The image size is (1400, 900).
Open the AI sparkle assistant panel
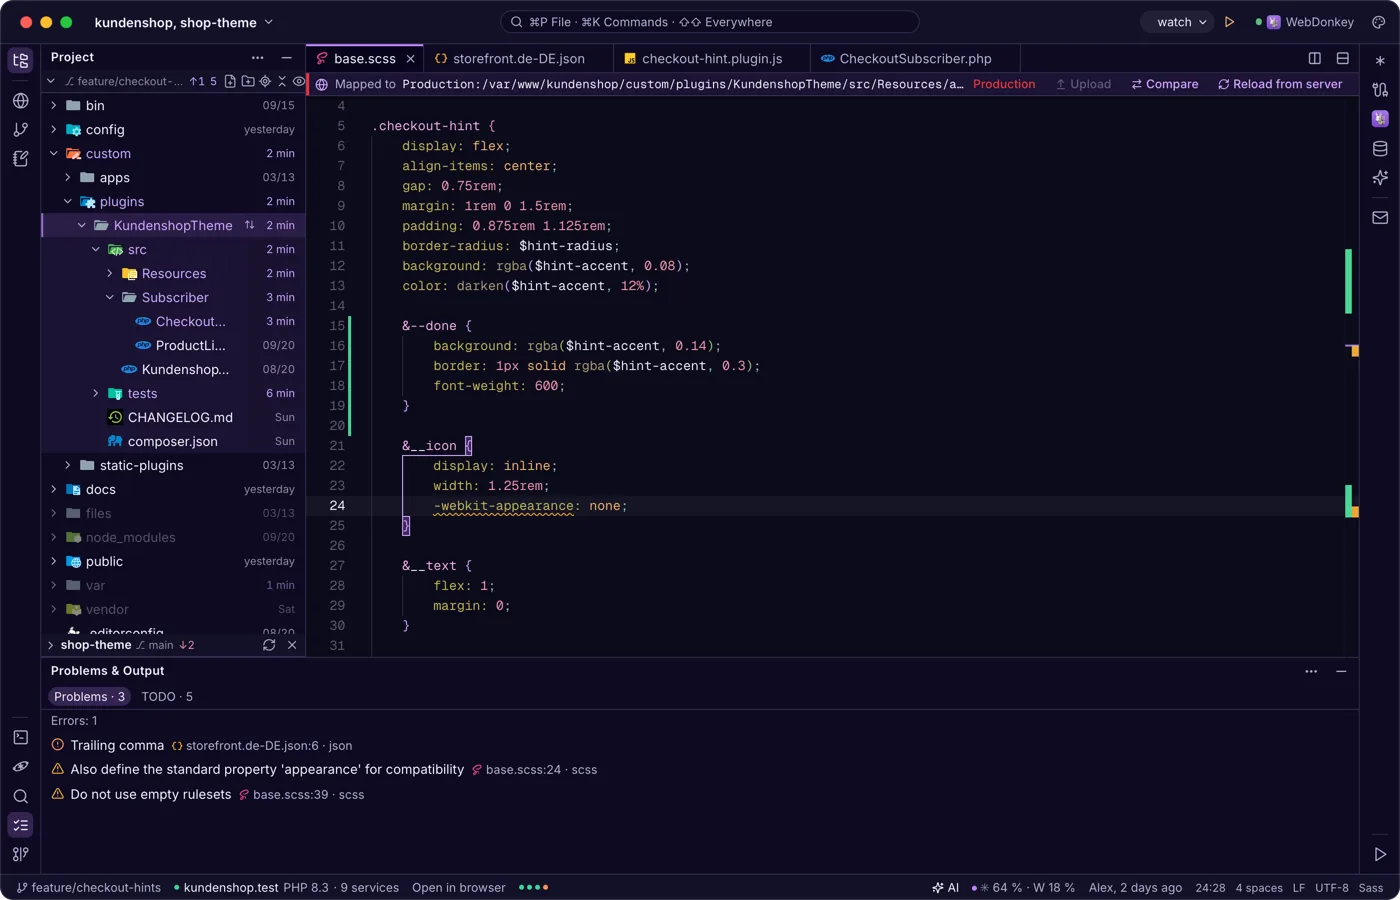point(1380,178)
